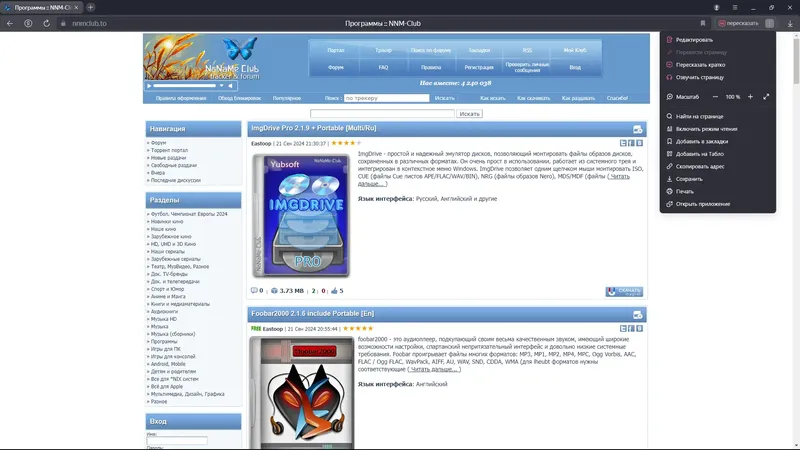This screenshot has width=800, height=450.
Task: Enter full screen with the expand arrows icon
Action: (x=766, y=97)
